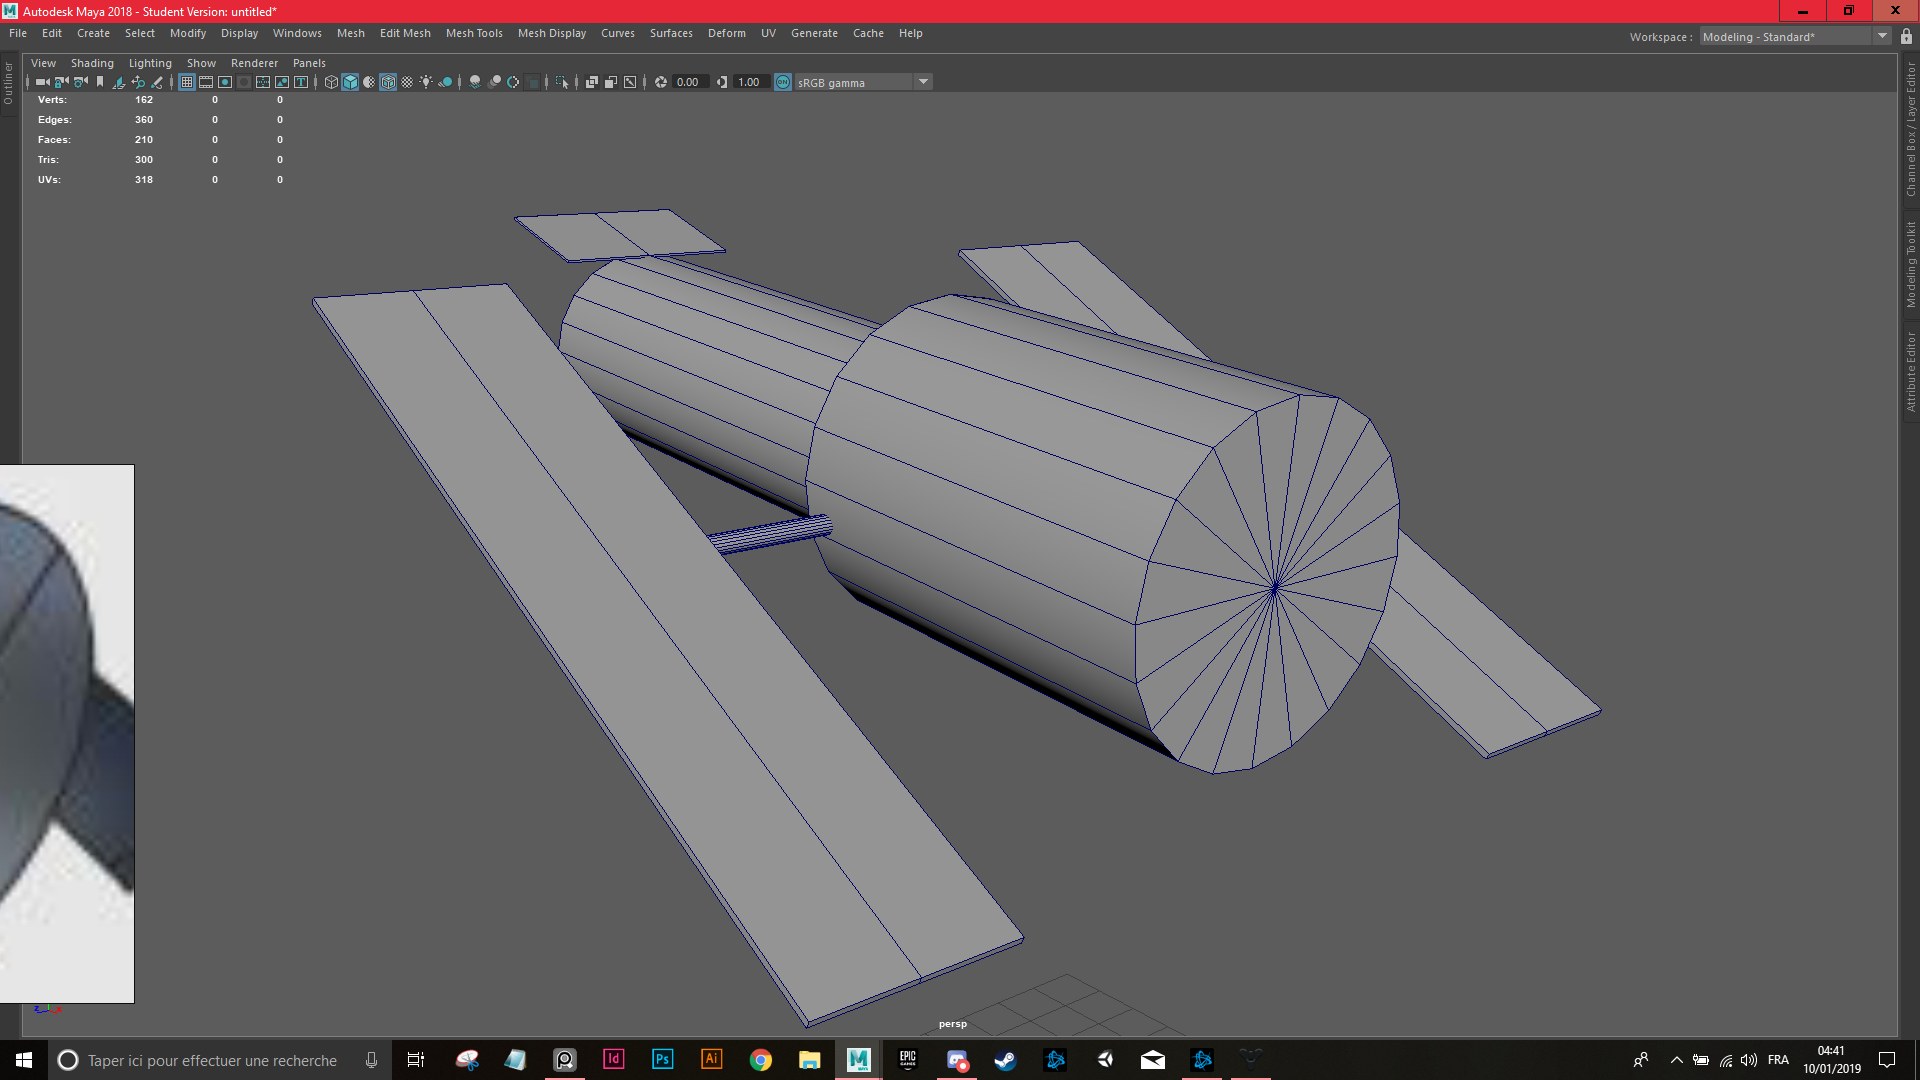Open the Attribute Editor side tab
The height and width of the screenshot is (1080, 1920).
click(x=1910, y=372)
